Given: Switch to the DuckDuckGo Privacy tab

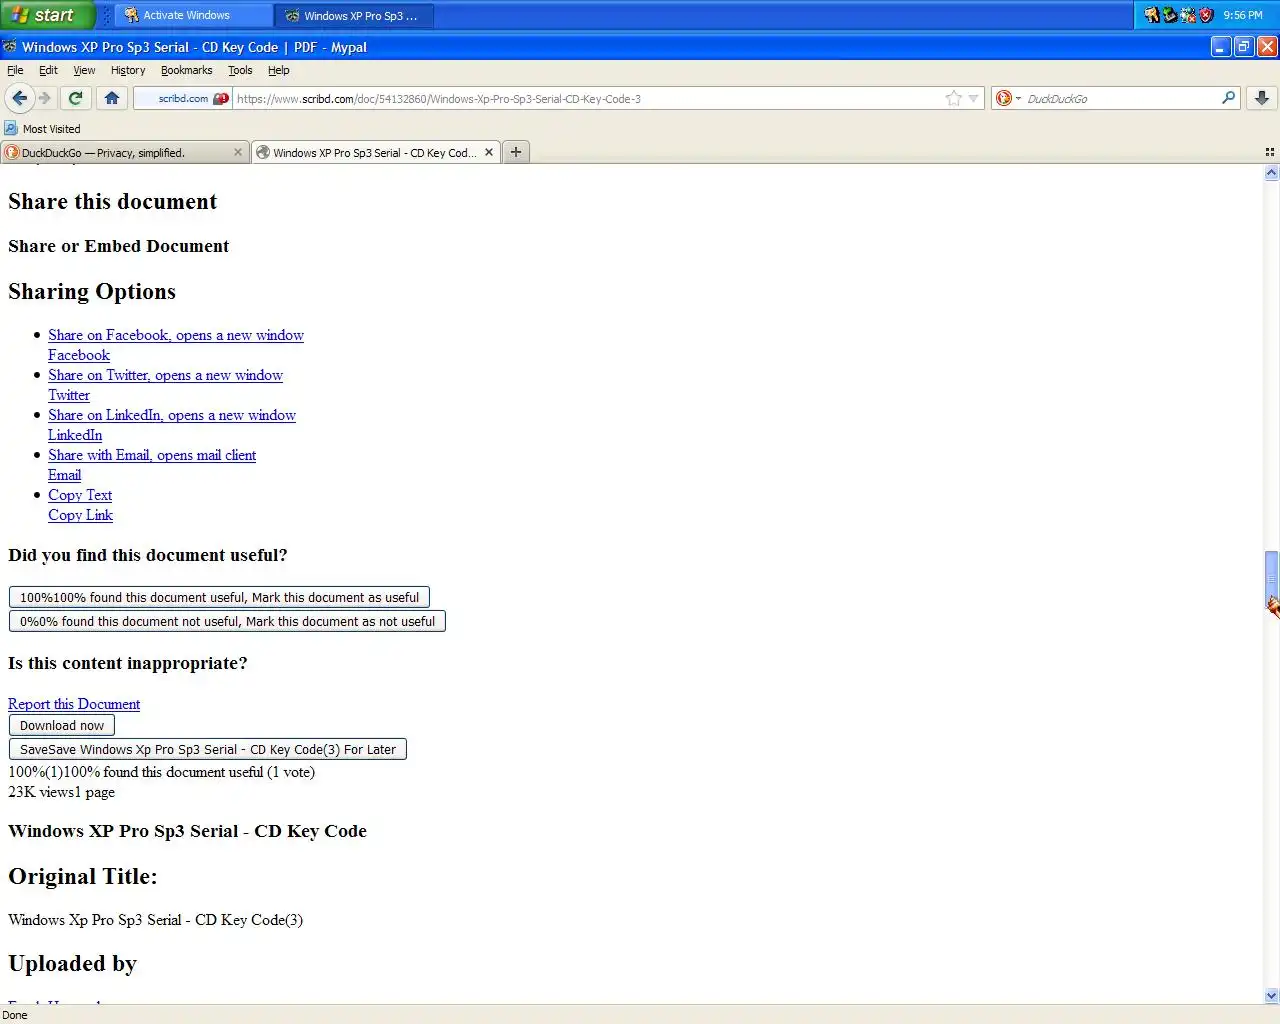Looking at the screenshot, I should pos(124,152).
